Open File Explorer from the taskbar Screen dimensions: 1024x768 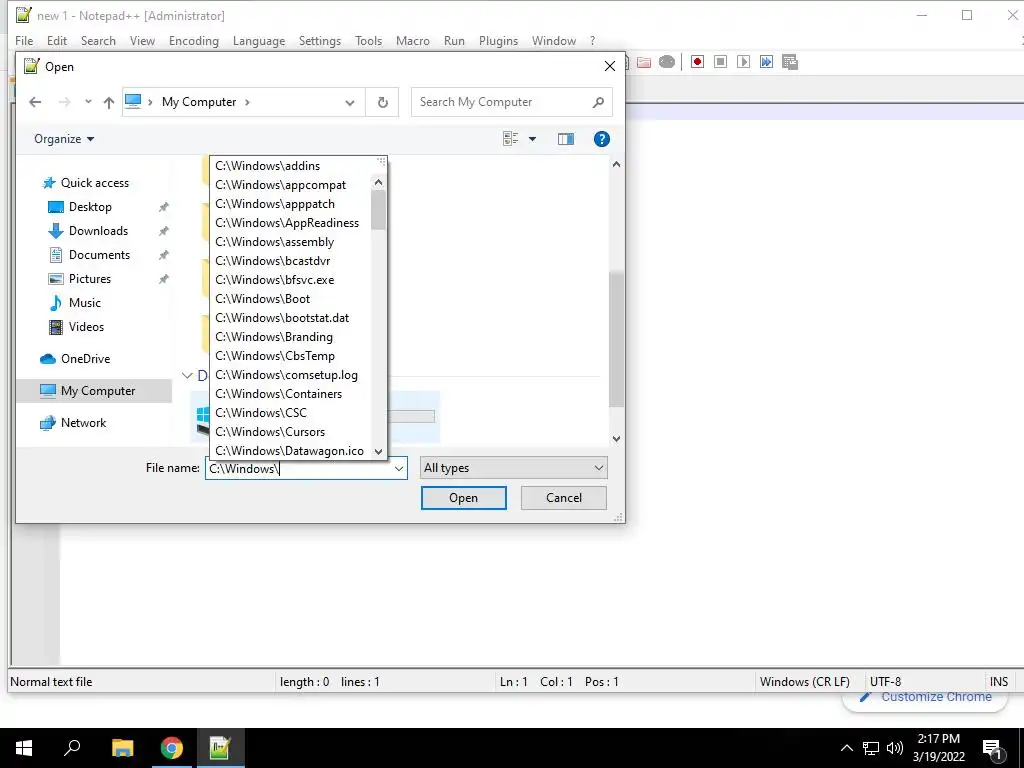(x=122, y=748)
